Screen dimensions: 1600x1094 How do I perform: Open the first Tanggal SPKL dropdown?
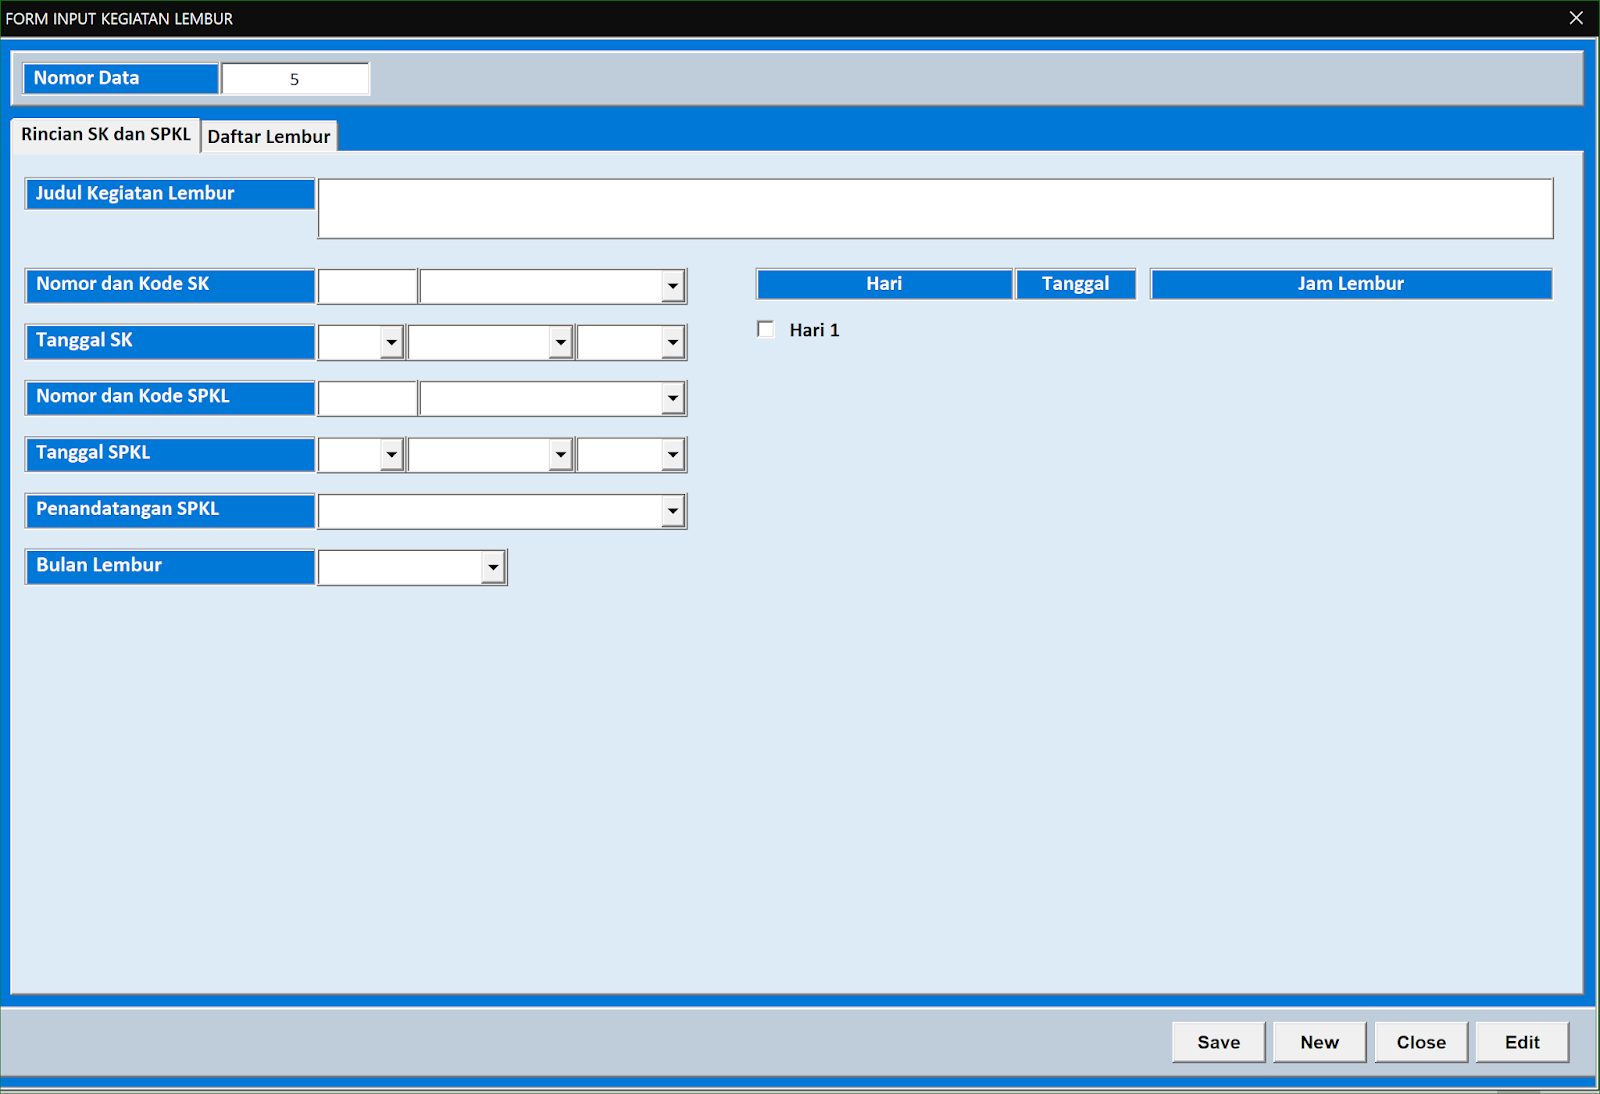[x=389, y=454]
